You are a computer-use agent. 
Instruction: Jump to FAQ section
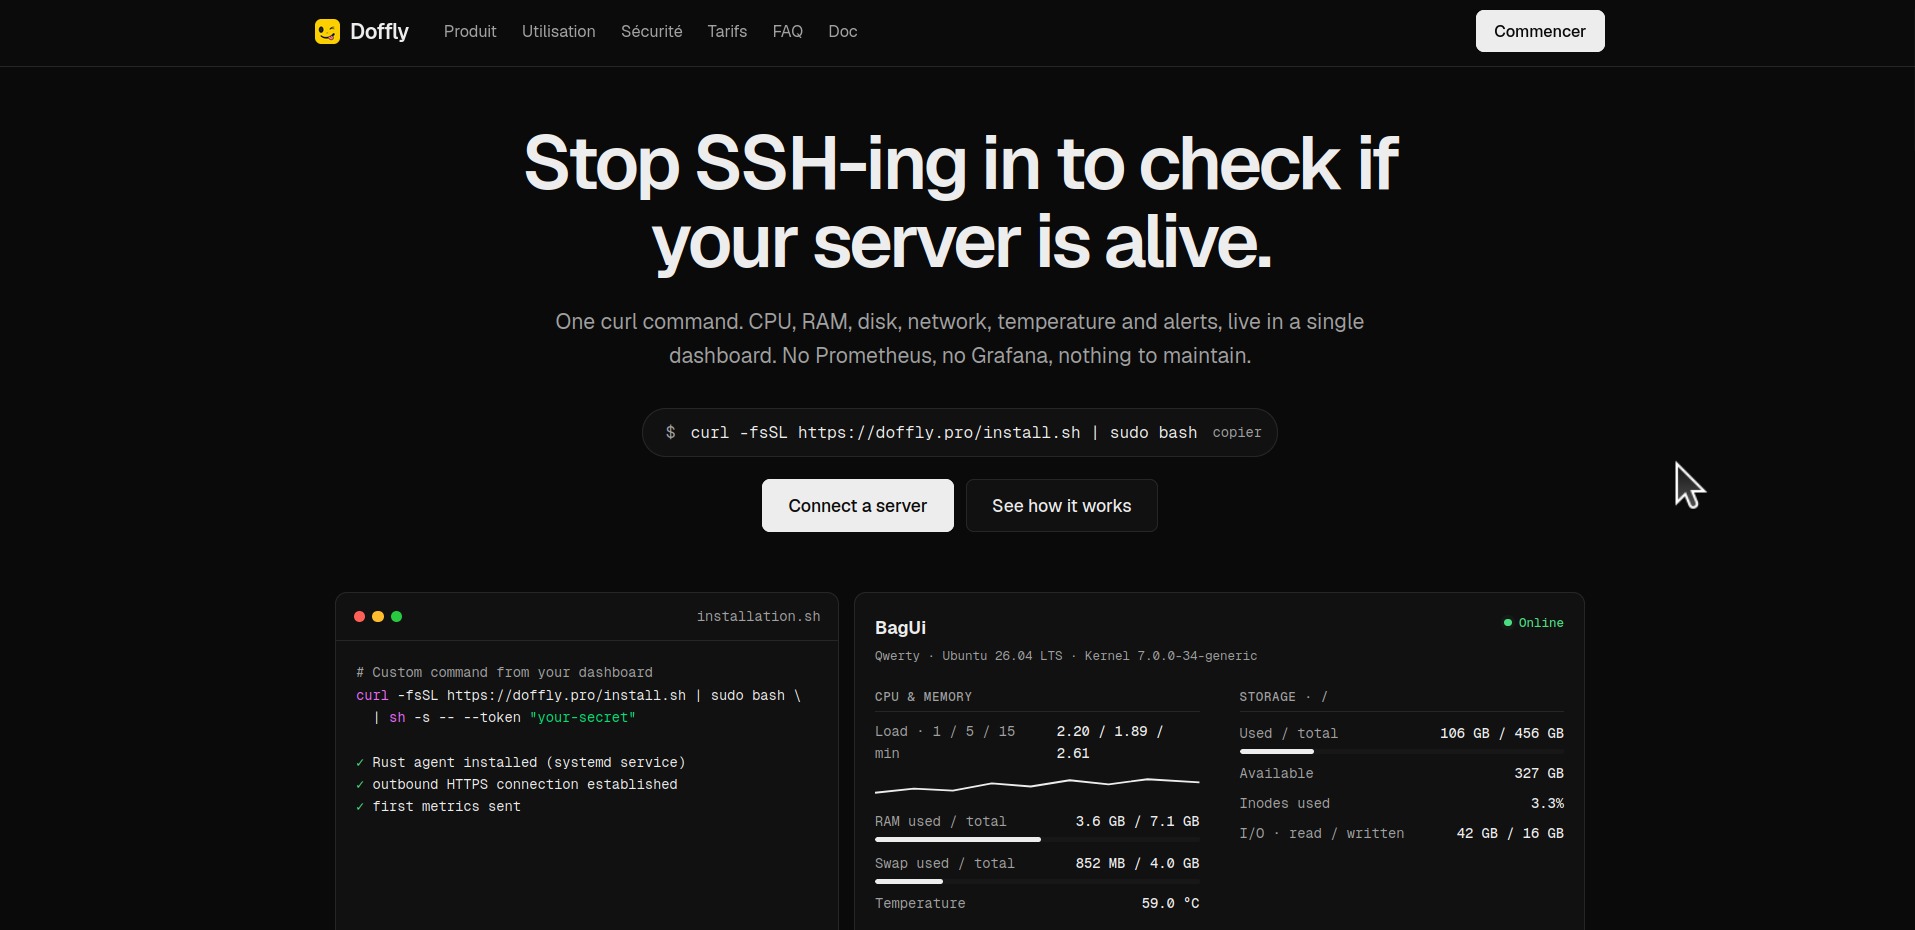pos(787,32)
